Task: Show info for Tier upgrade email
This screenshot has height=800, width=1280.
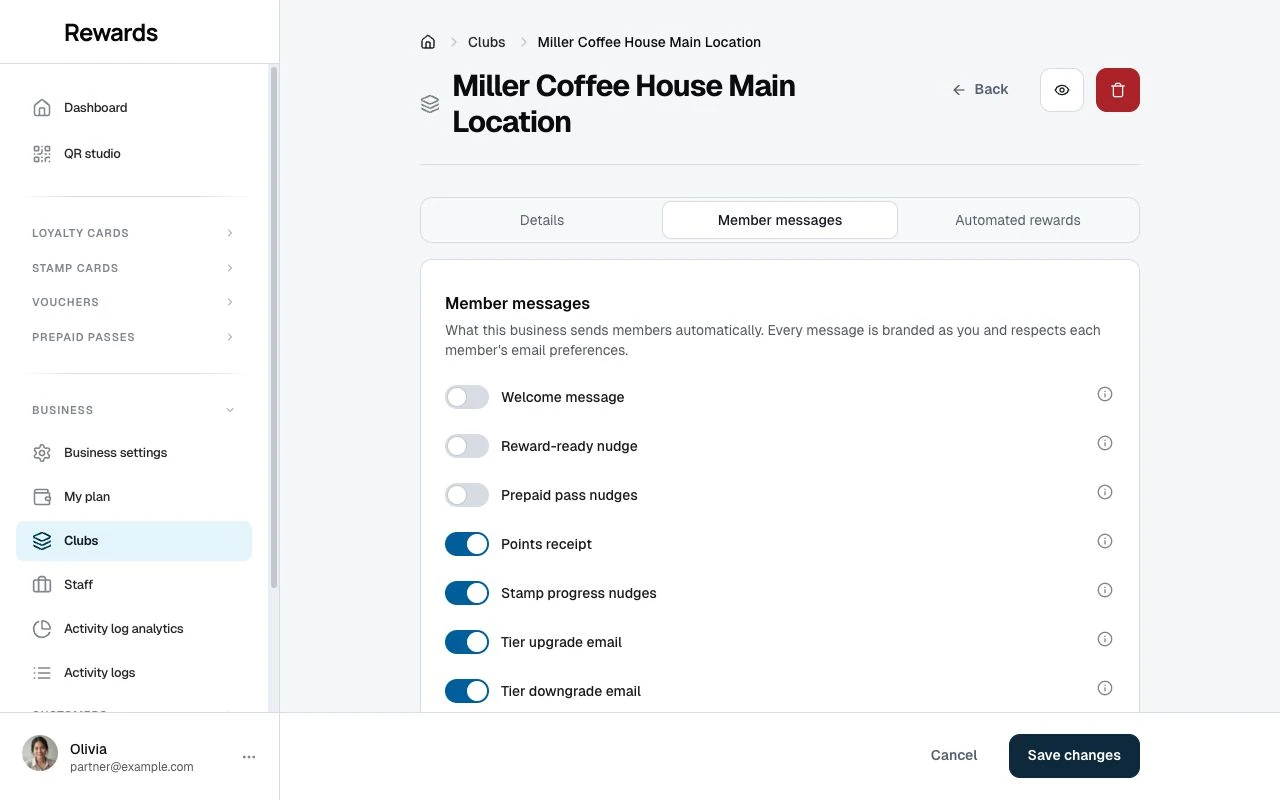Action: tap(1105, 639)
